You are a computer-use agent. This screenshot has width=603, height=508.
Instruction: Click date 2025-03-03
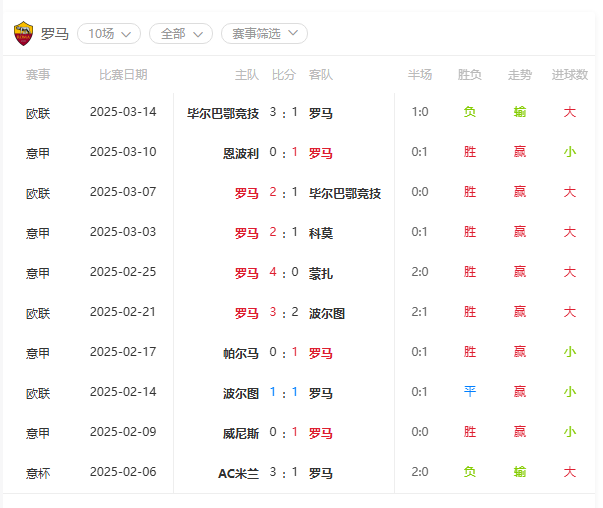tap(123, 232)
